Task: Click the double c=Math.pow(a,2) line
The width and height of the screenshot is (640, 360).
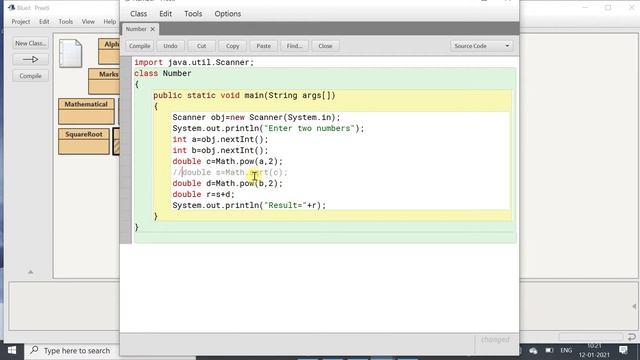Action: click(x=227, y=162)
